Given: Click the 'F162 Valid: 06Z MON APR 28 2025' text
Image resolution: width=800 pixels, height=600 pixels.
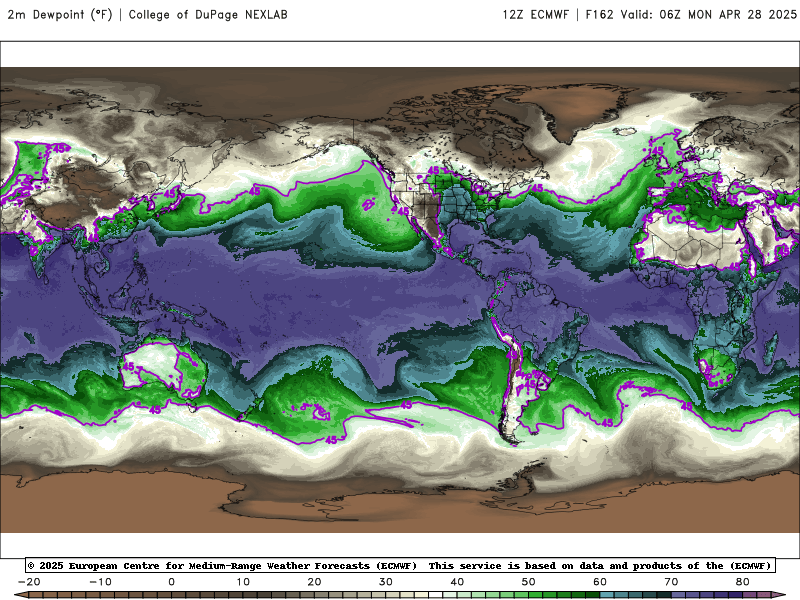Looking at the screenshot, I should coord(691,14).
